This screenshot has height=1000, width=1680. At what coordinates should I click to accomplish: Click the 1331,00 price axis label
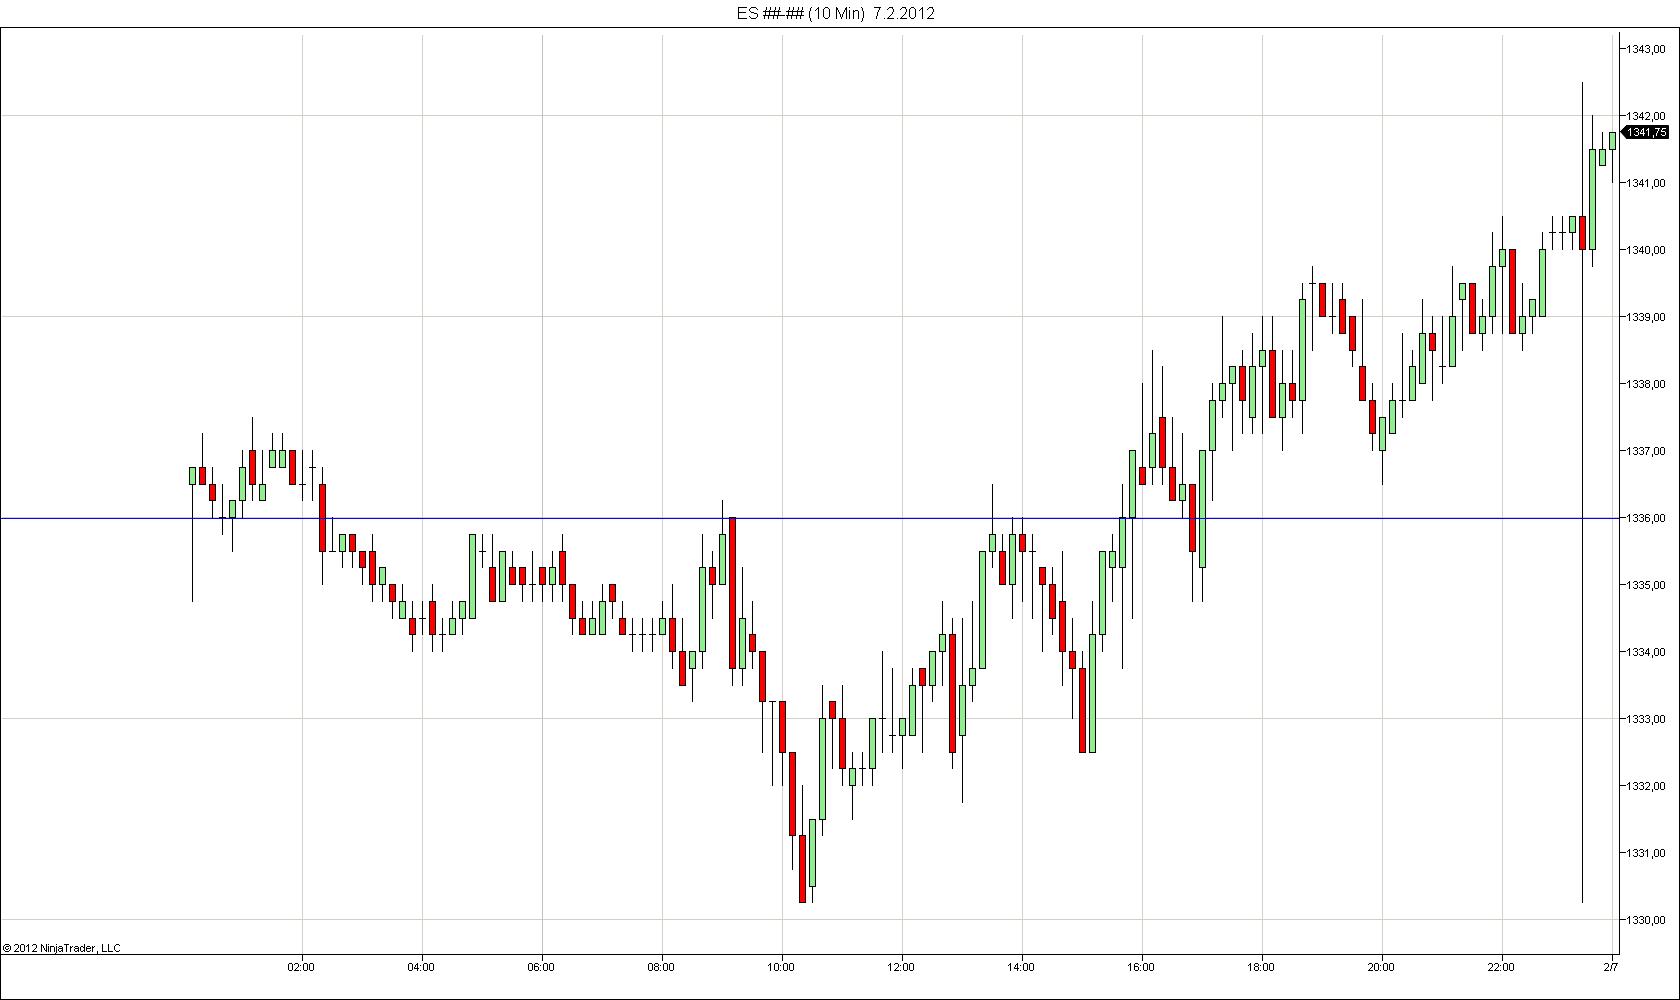(x=1646, y=853)
